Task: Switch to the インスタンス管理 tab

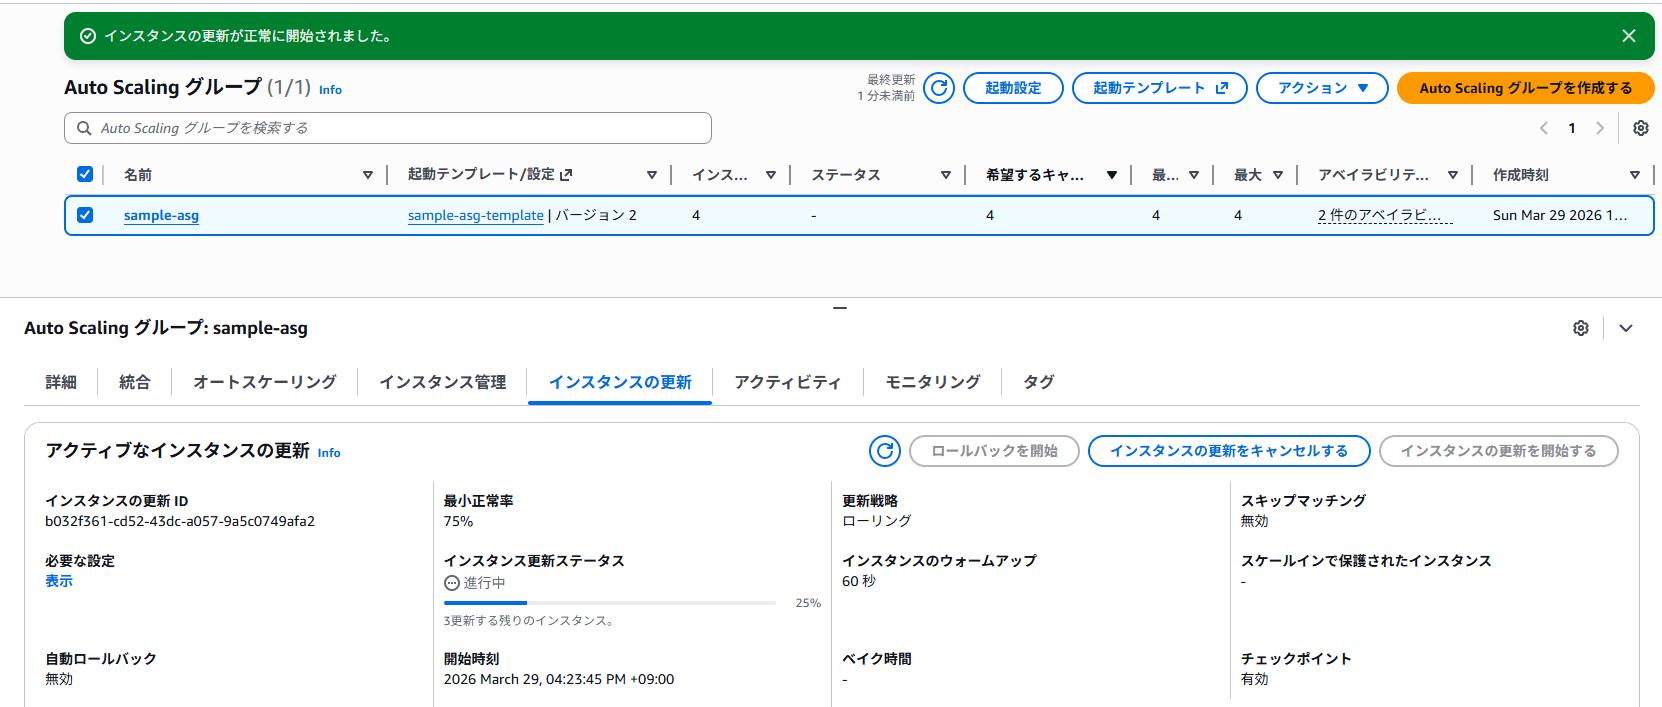Action: pyautogui.click(x=442, y=382)
